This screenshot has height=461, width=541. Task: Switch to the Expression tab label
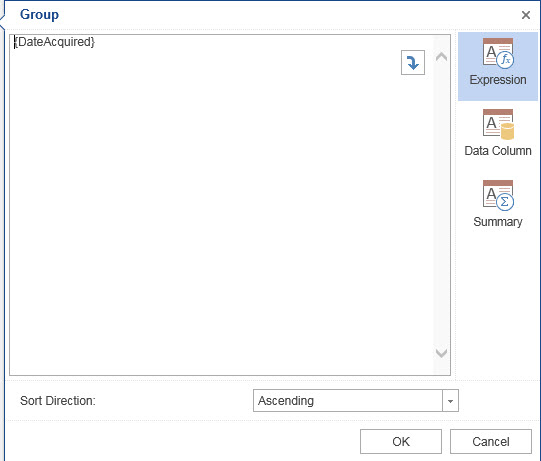click(x=498, y=80)
